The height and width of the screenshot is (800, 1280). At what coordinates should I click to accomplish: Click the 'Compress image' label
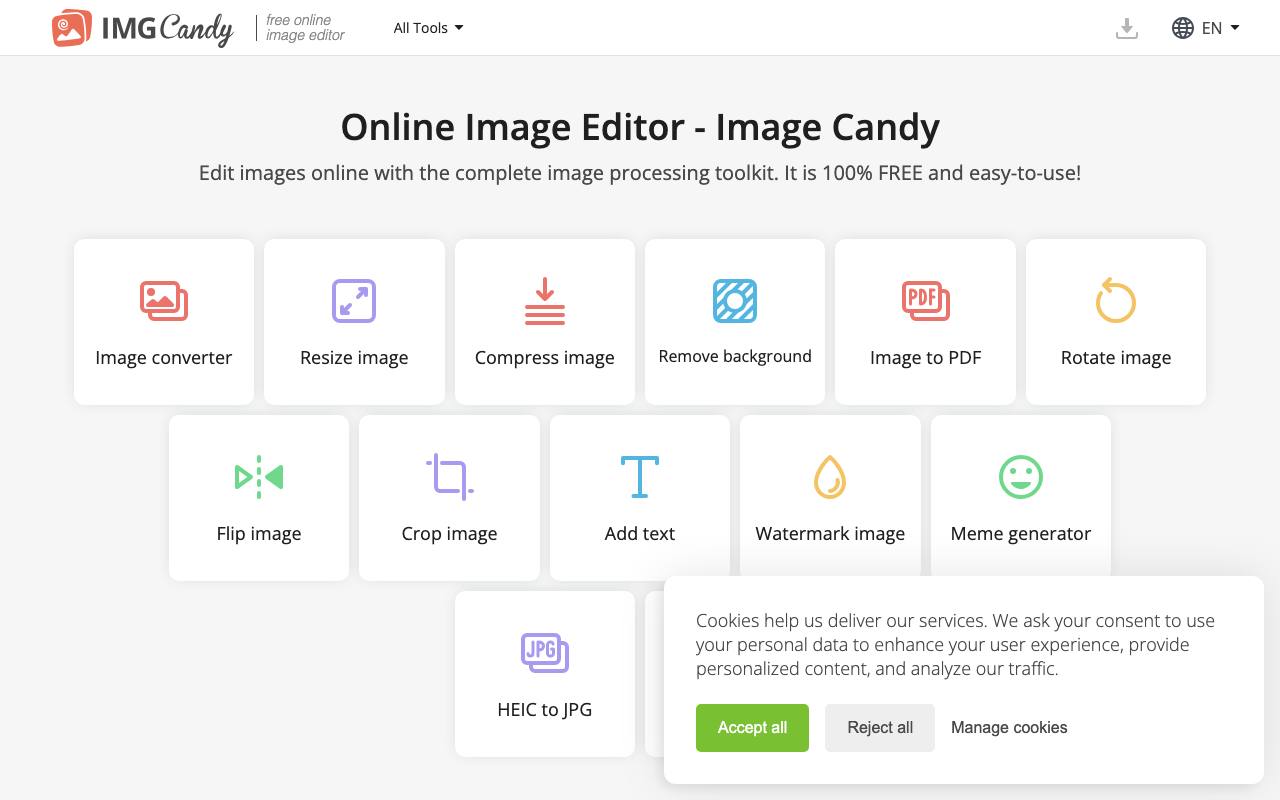[545, 358]
